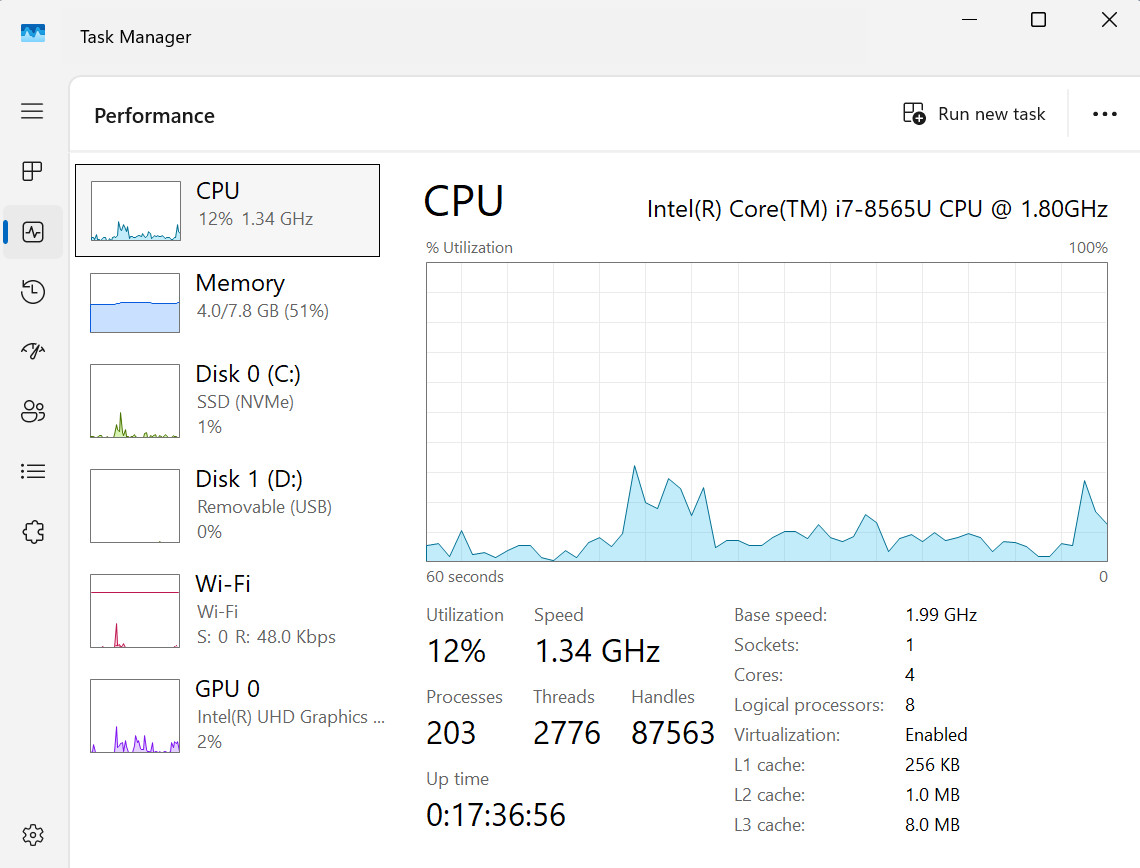Maximize the Task Manager window
1140x868 pixels.
tap(1038, 20)
